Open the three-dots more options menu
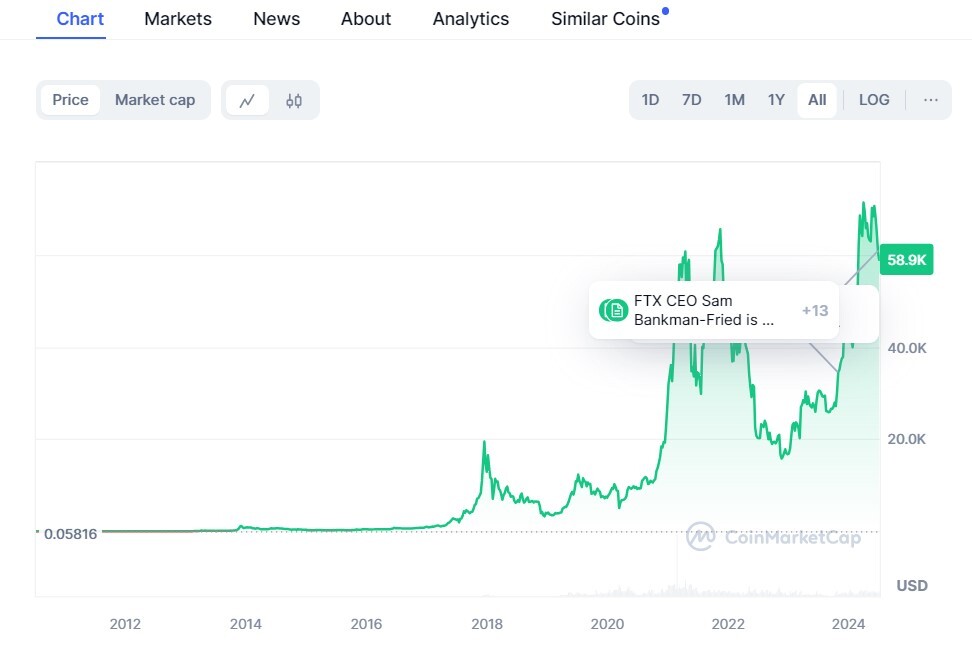Image resolution: width=972 pixels, height=656 pixels. tap(930, 100)
